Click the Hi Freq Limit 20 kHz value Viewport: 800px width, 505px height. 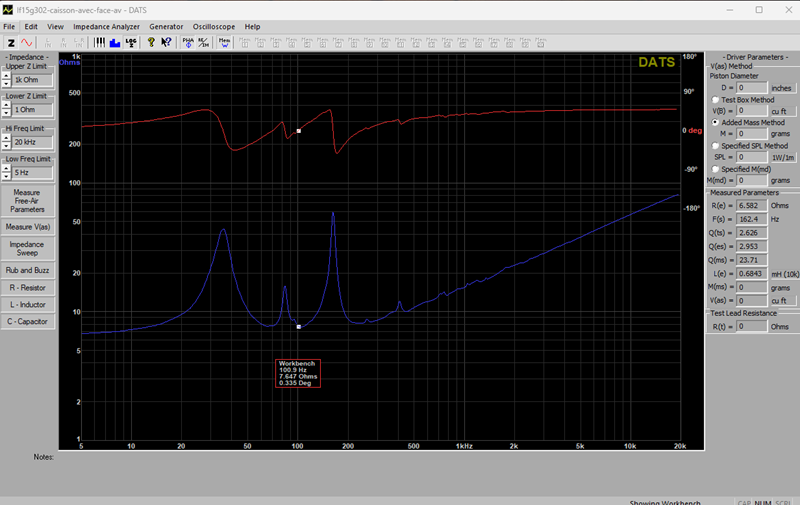coord(32,142)
